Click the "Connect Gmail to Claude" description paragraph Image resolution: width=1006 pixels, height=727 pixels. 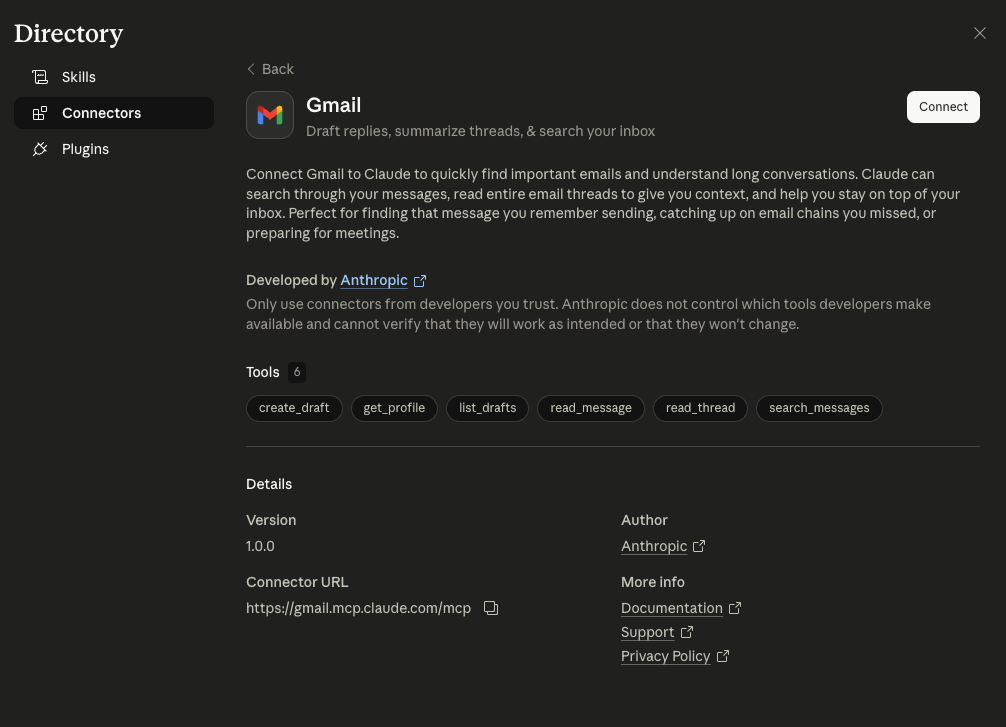coord(603,203)
